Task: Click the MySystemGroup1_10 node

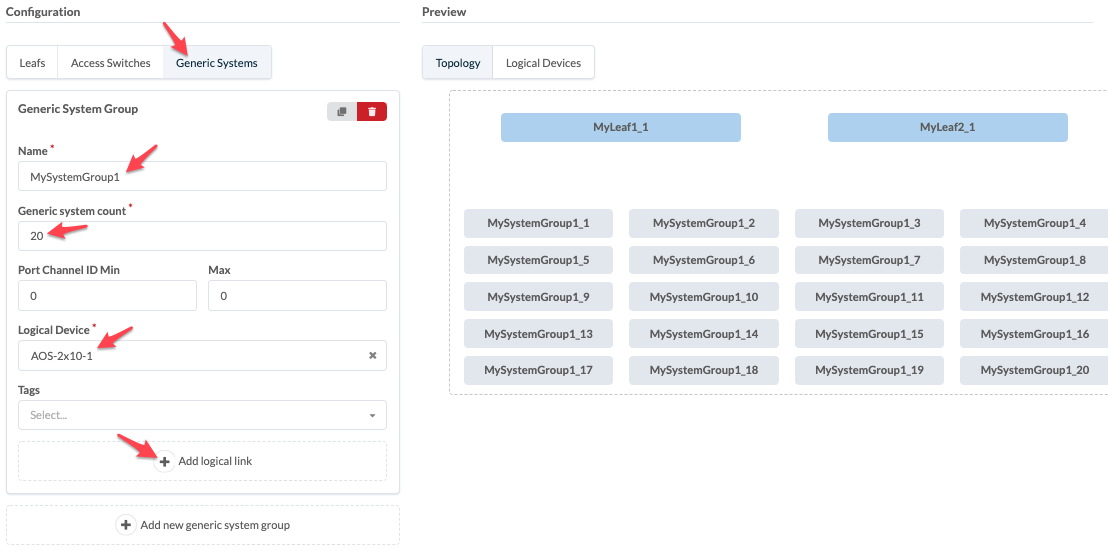Action: pos(703,297)
